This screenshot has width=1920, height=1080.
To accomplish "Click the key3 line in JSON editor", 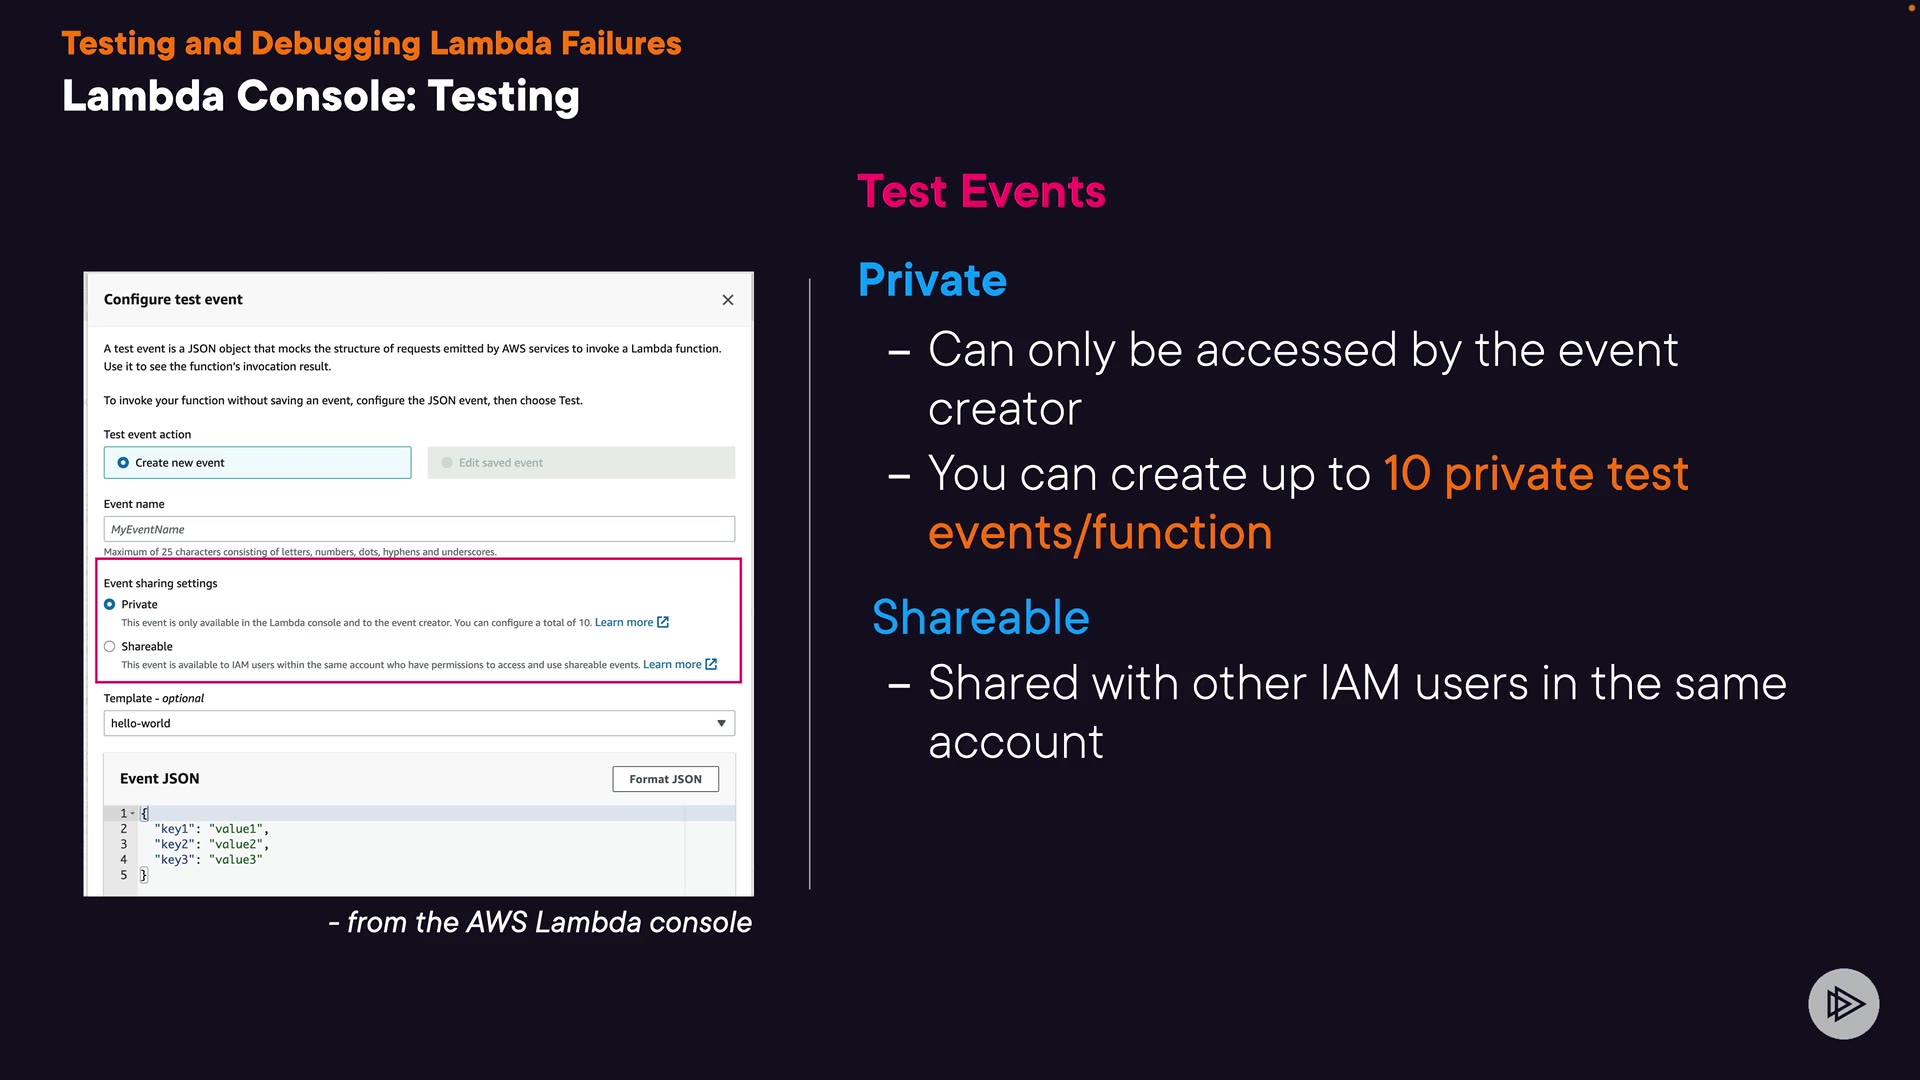I will tap(208, 860).
